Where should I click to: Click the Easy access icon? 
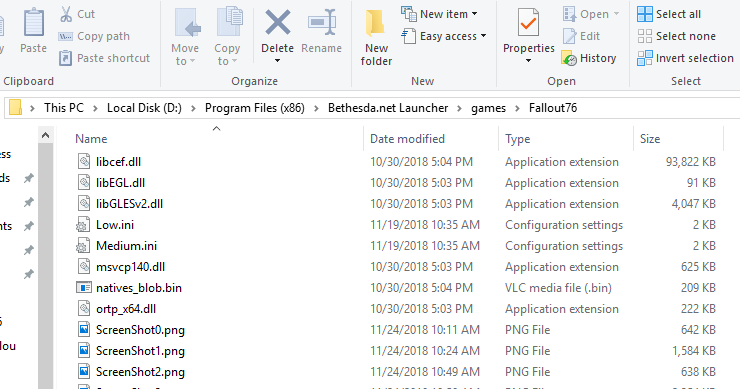click(x=409, y=36)
